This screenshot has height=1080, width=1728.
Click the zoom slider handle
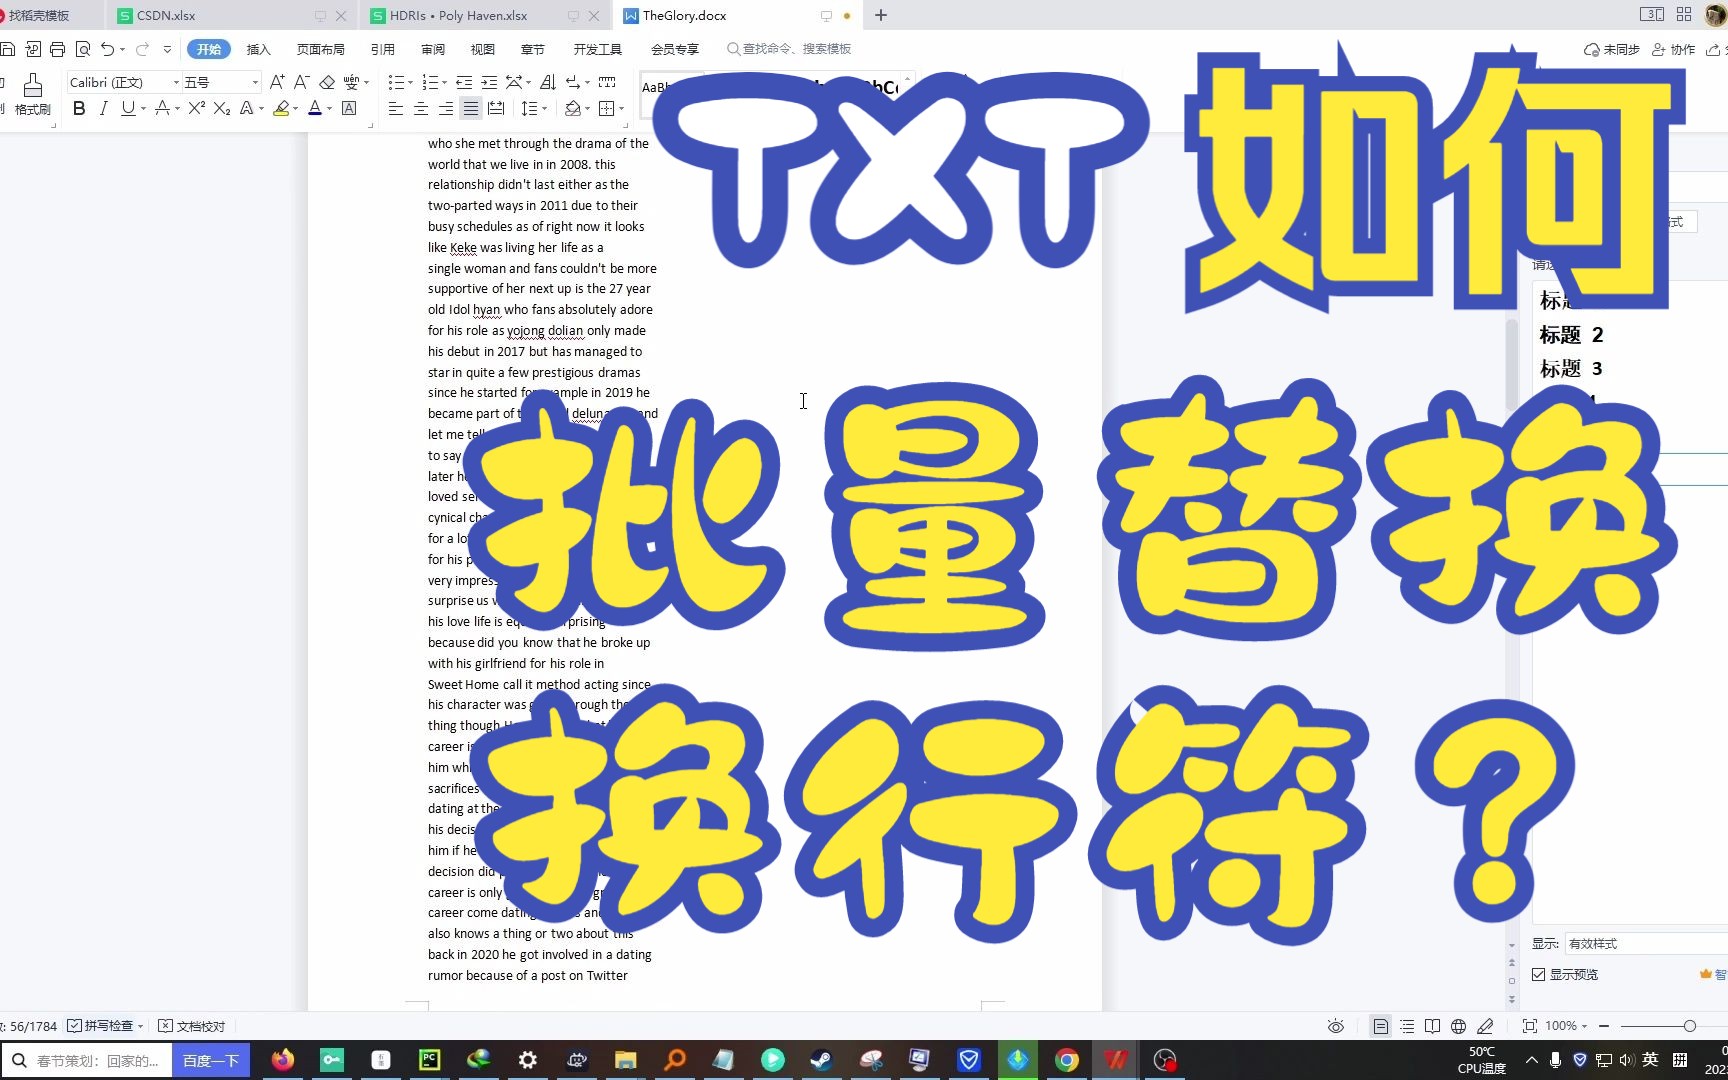1690,1026
